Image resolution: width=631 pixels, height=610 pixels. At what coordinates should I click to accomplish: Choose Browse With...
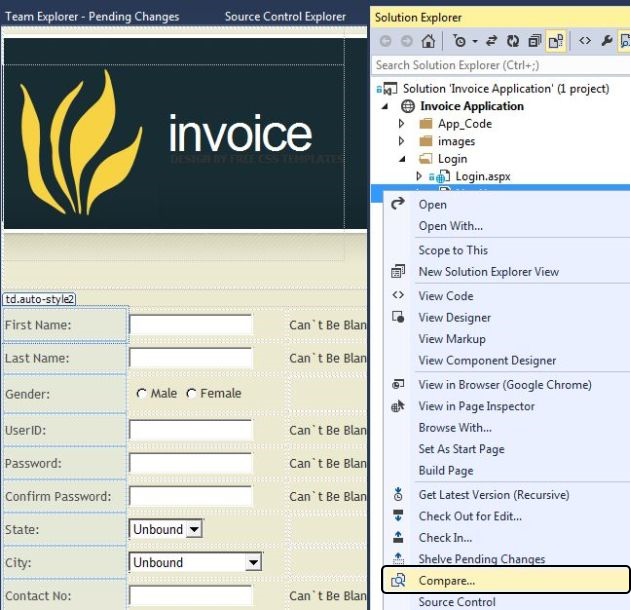455,427
